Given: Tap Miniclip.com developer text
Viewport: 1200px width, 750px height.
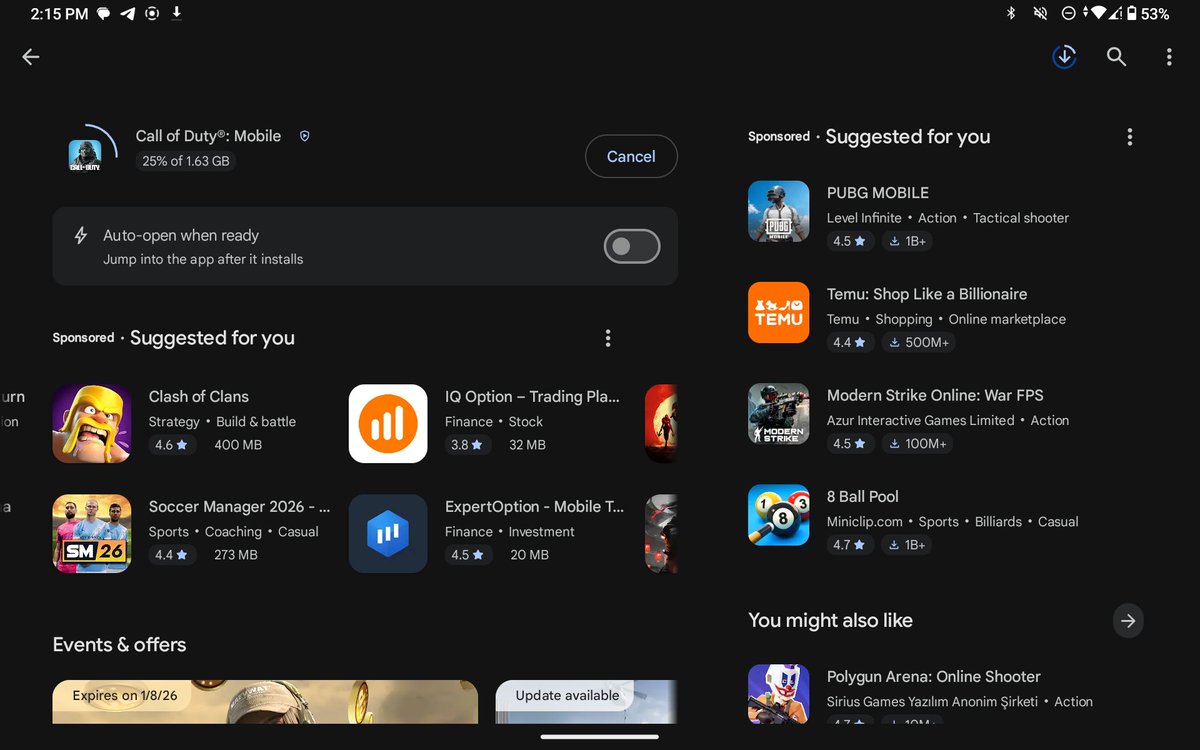Looking at the screenshot, I should tap(865, 521).
